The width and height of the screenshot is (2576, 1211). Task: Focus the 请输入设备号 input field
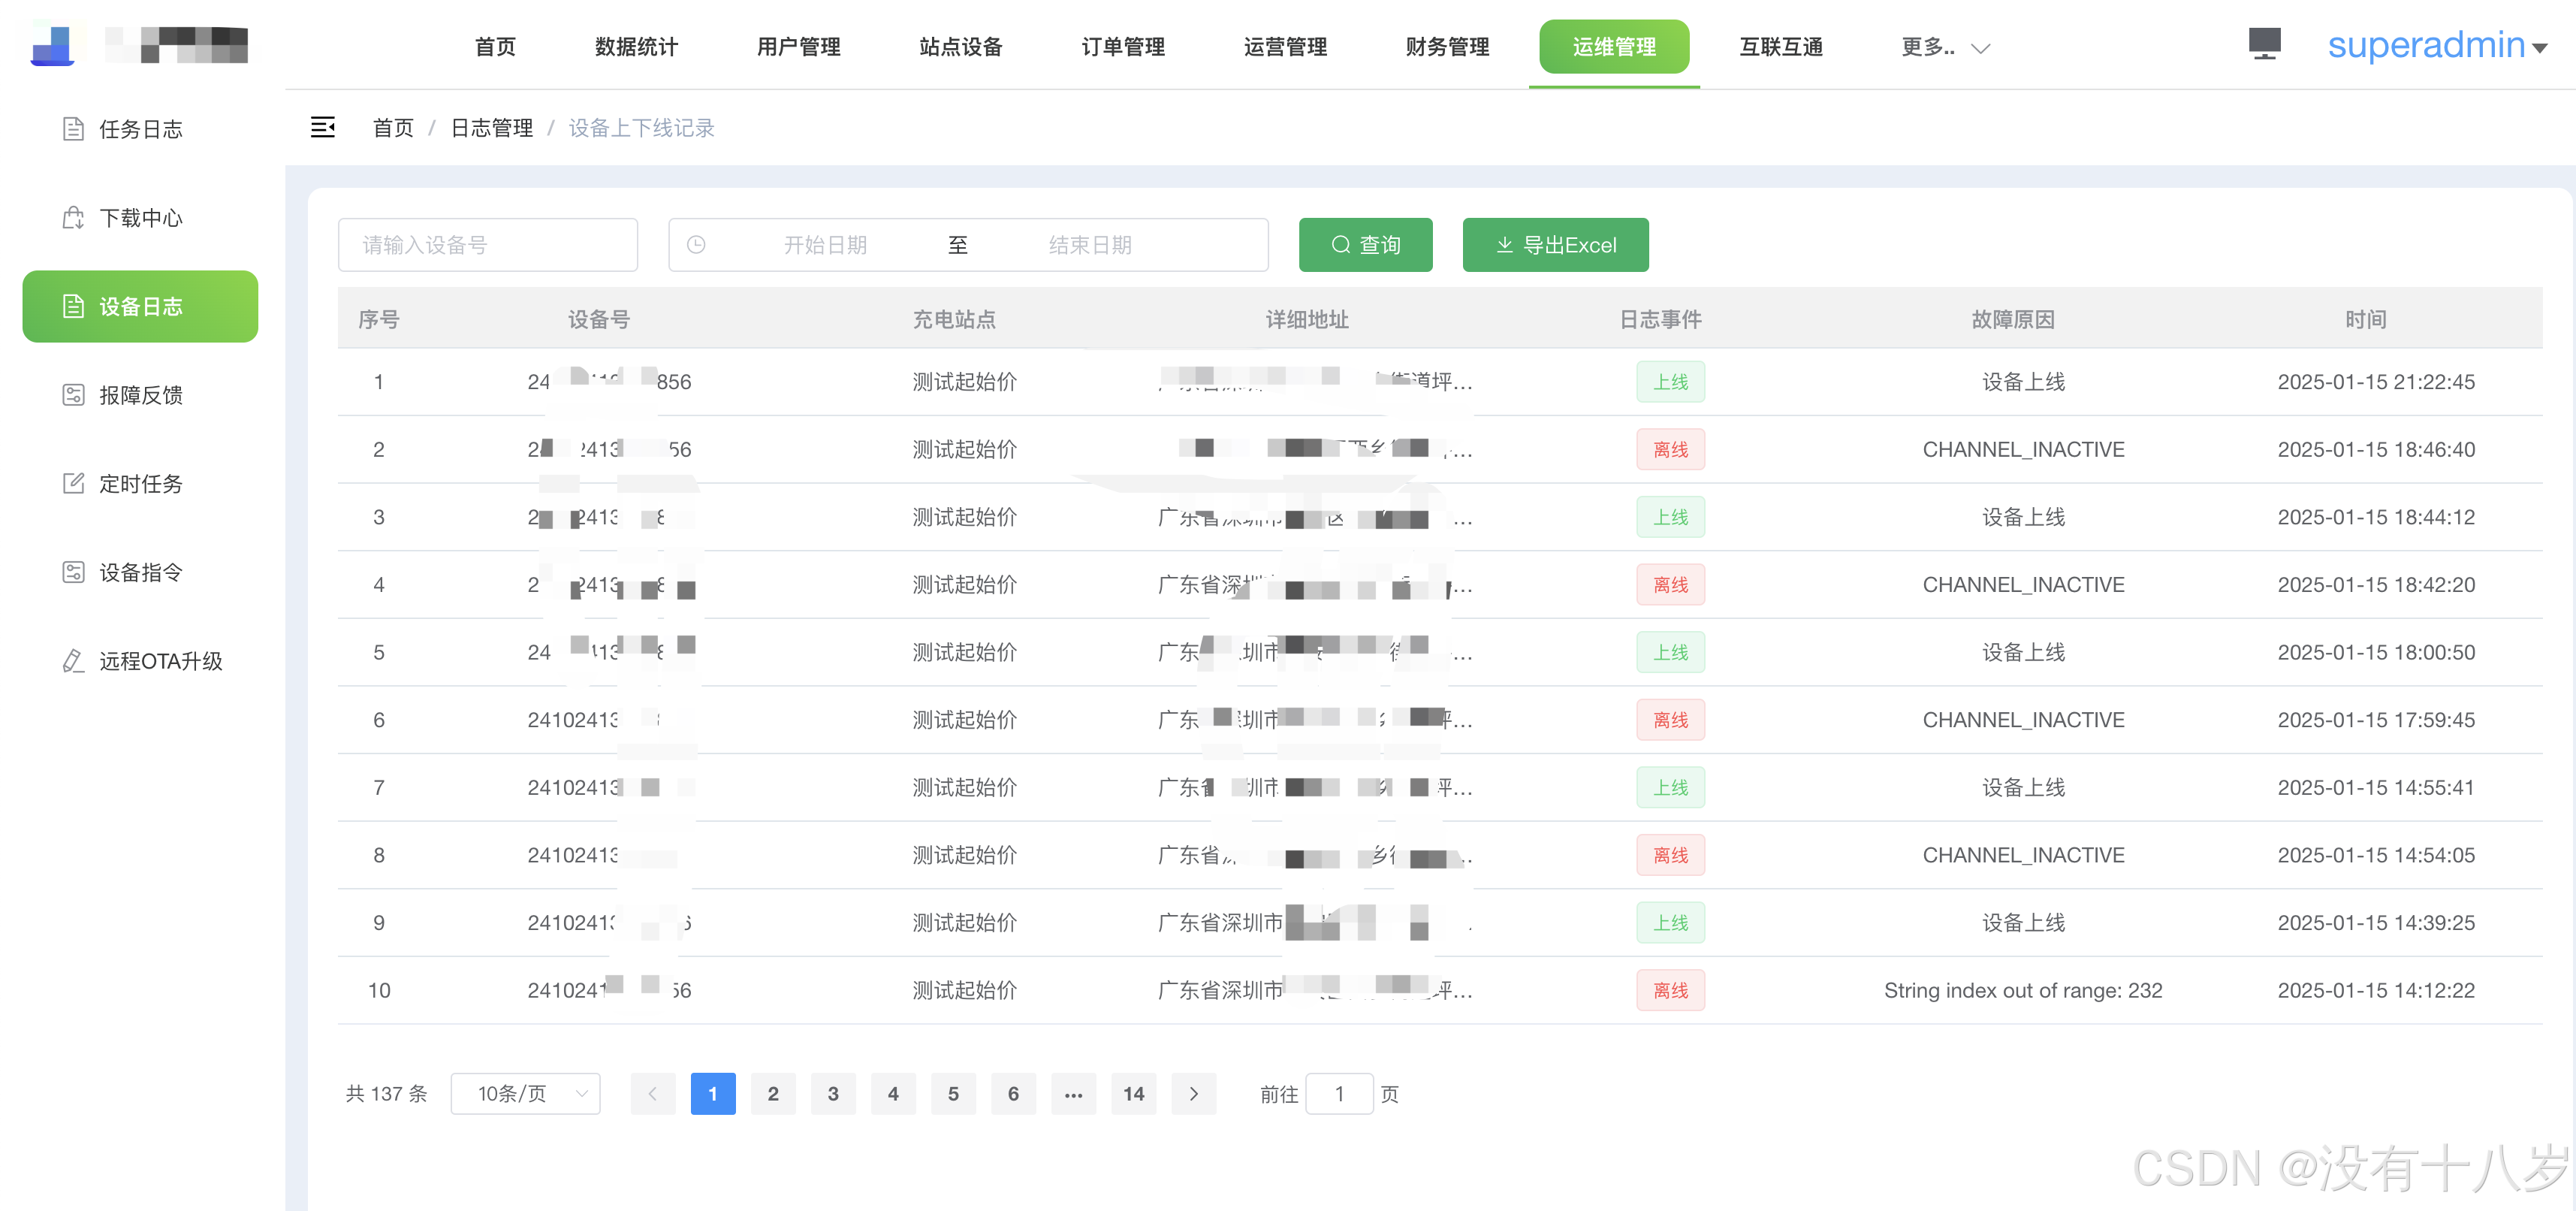(x=488, y=245)
